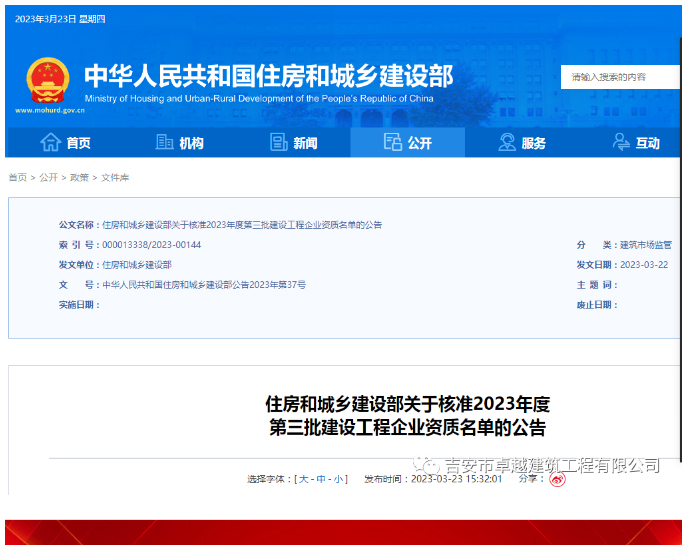Click the date 2023年3月23日 星期四

click(60, 19)
